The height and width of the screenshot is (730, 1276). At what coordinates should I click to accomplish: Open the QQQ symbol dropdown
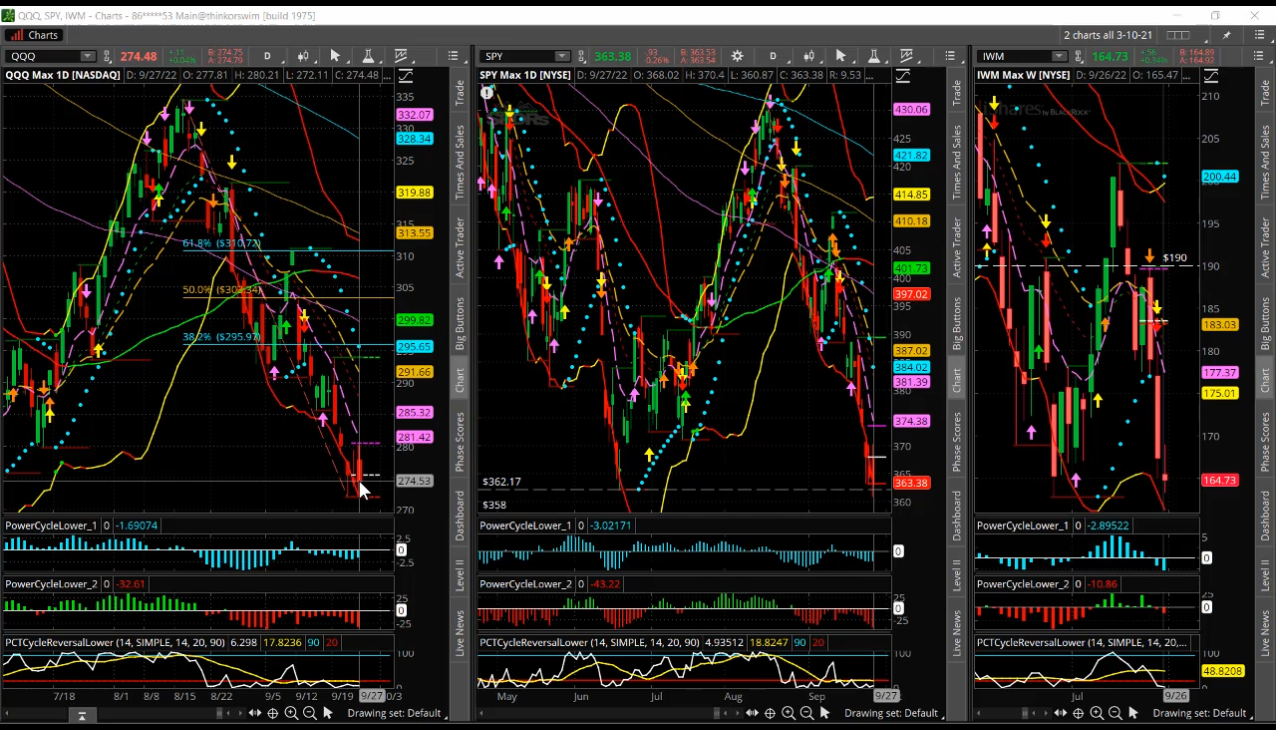pyautogui.click(x=88, y=56)
